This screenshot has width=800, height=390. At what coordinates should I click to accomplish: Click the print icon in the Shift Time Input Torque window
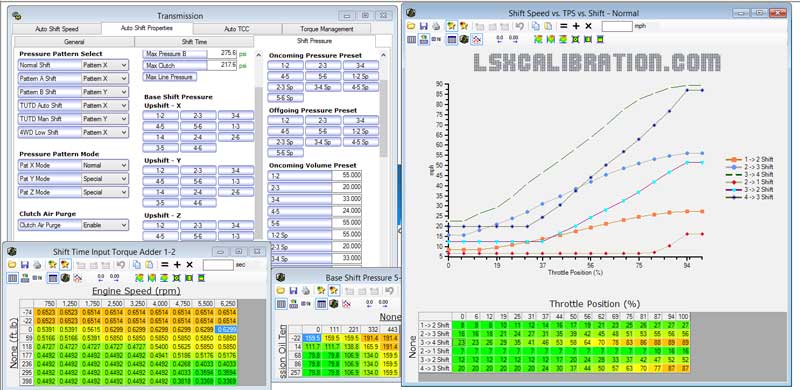tap(37, 264)
